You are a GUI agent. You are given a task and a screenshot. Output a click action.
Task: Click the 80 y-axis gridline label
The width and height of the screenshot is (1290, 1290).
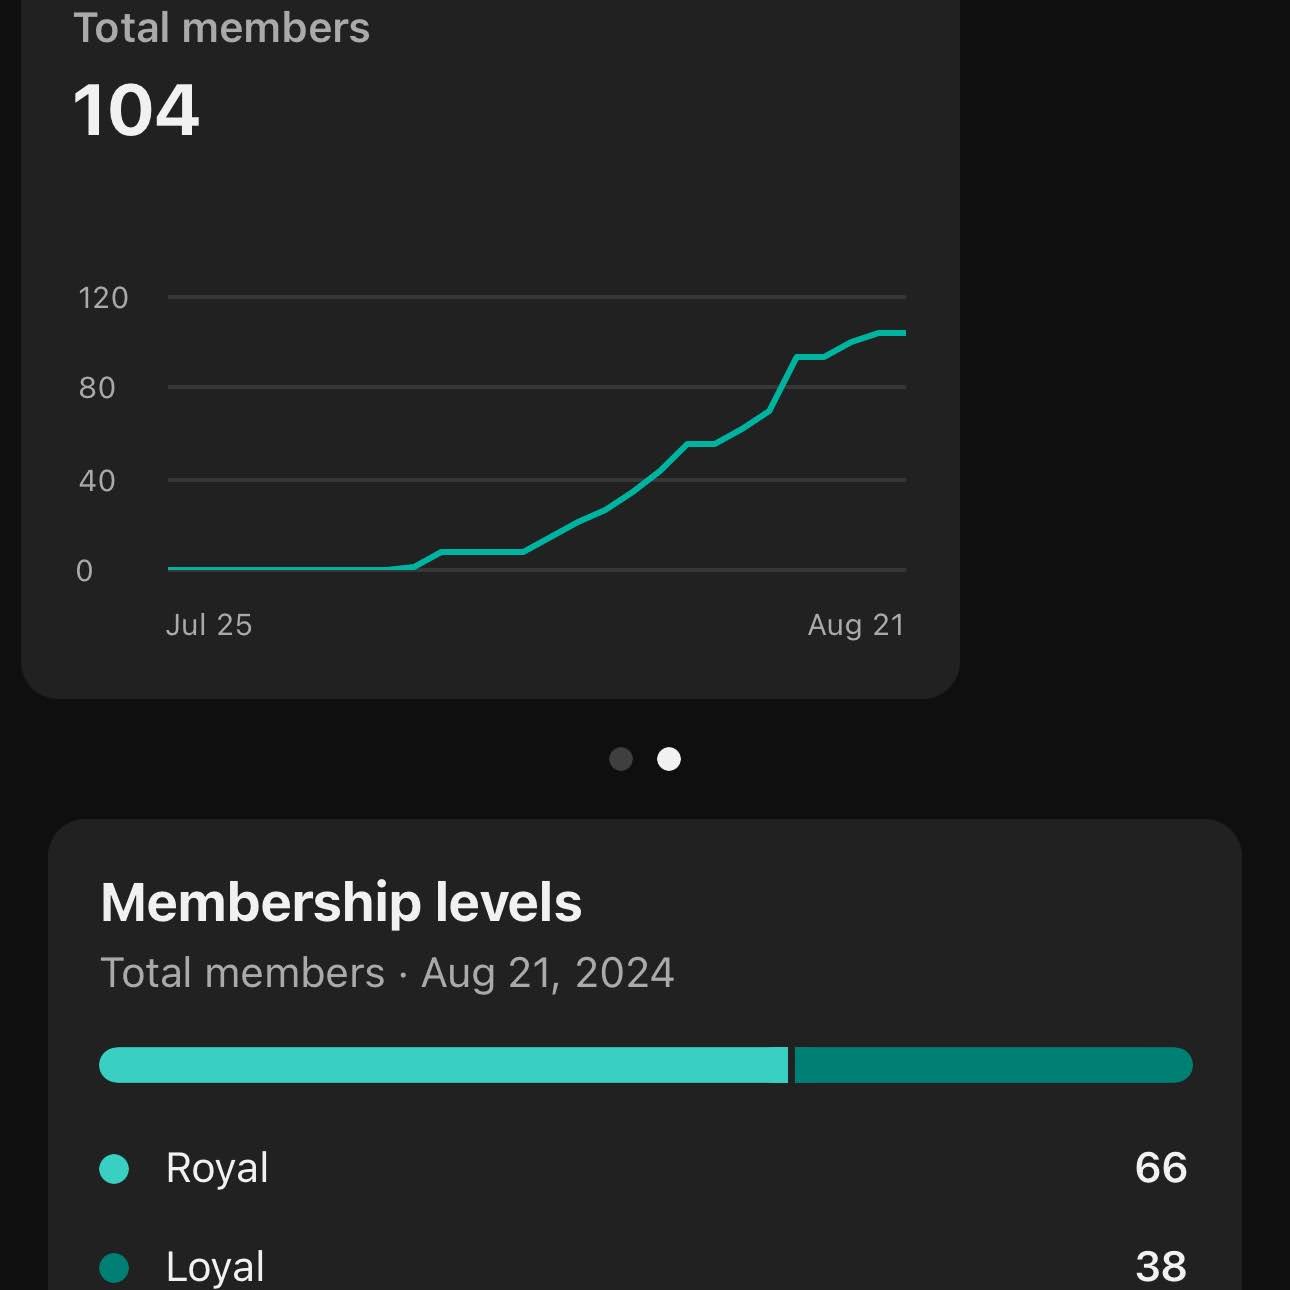pyautogui.click(x=97, y=388)
